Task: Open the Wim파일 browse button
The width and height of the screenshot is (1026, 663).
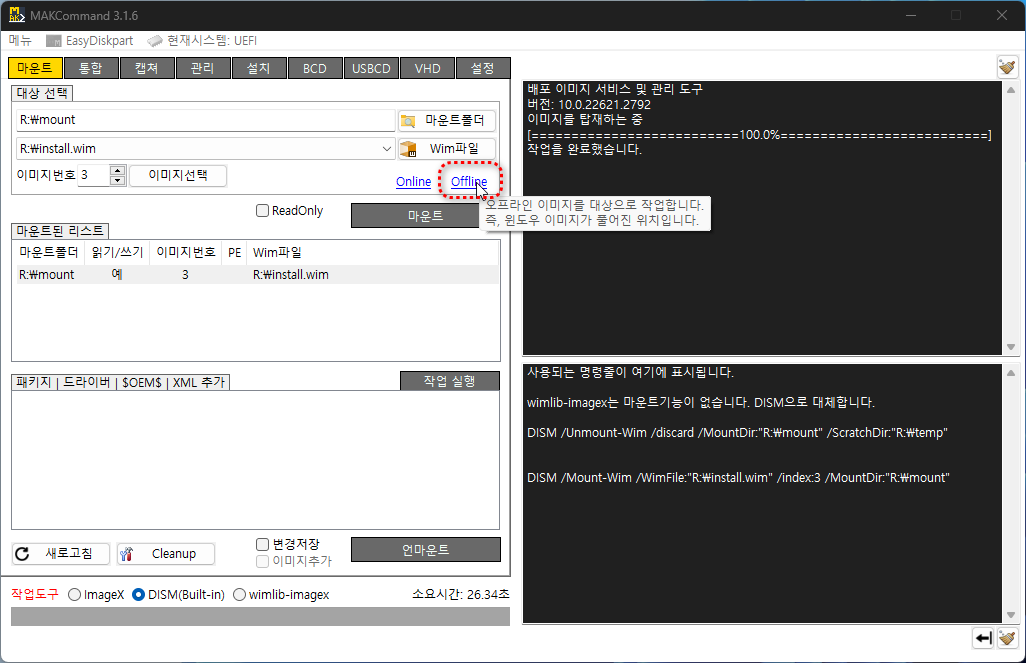Action: pyautogui.click(x=446, y=149)
